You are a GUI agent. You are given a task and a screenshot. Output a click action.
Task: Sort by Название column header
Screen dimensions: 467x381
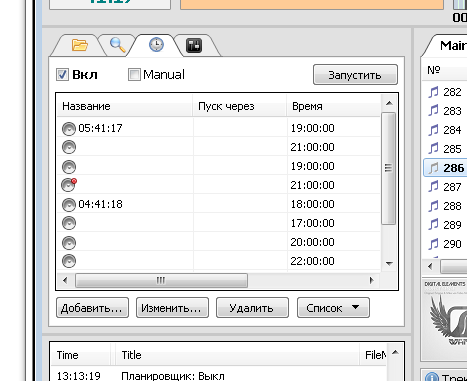(x=125, y=106)
